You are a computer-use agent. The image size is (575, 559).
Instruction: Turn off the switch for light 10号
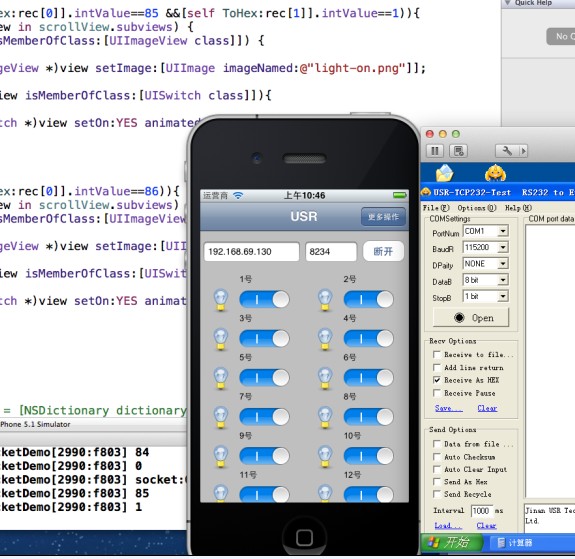(x=368, y=456)
